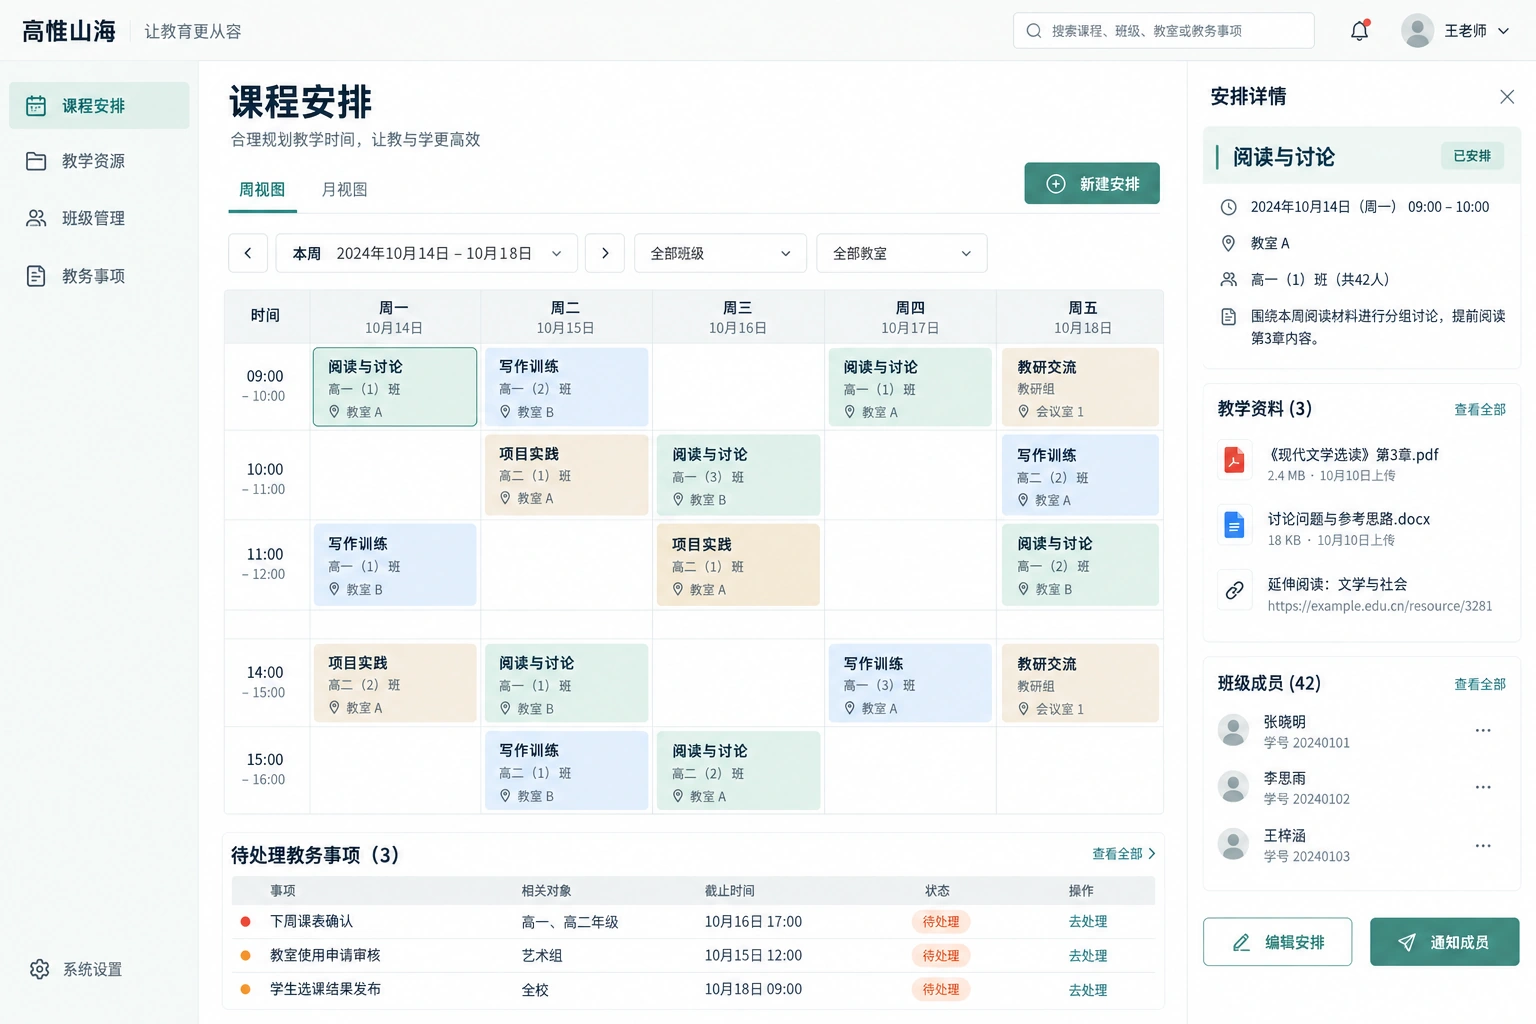Screen dimensions: 1536x1024
Task: Close the 安排详情 panel
Action: pyautogui.click(x=1507, y=97)
